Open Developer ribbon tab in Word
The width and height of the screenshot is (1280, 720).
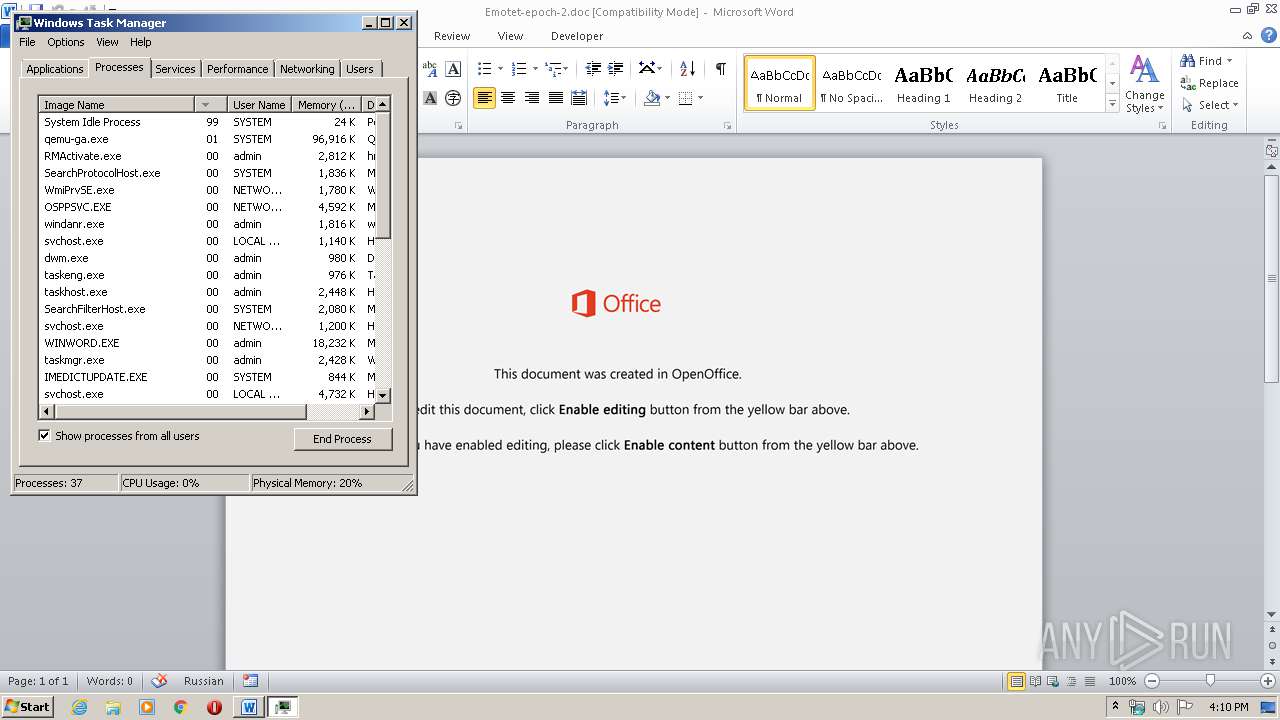point(577,36)
